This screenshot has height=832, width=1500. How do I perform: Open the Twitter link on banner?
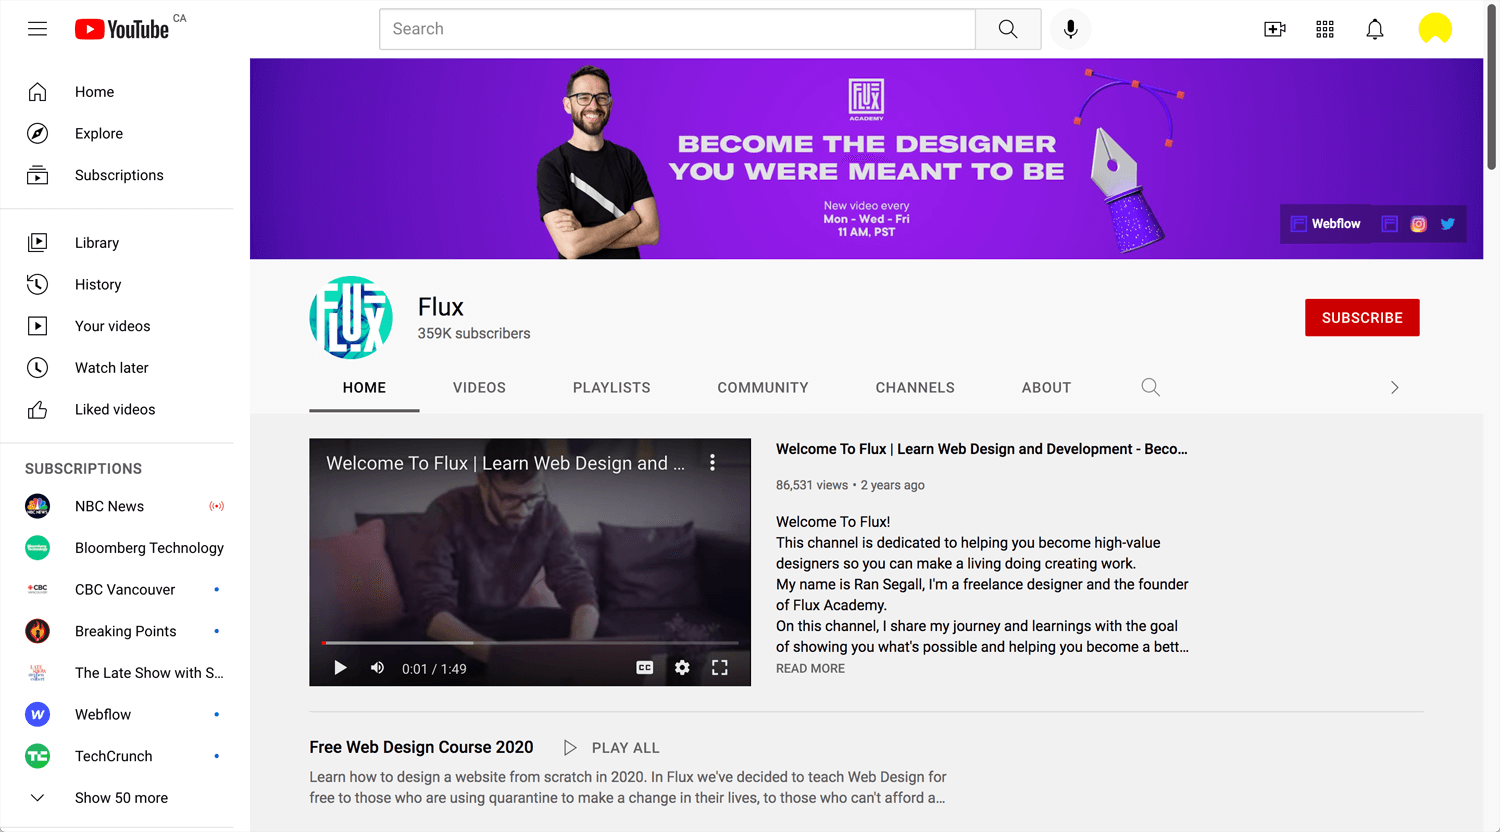(1447, 224)
